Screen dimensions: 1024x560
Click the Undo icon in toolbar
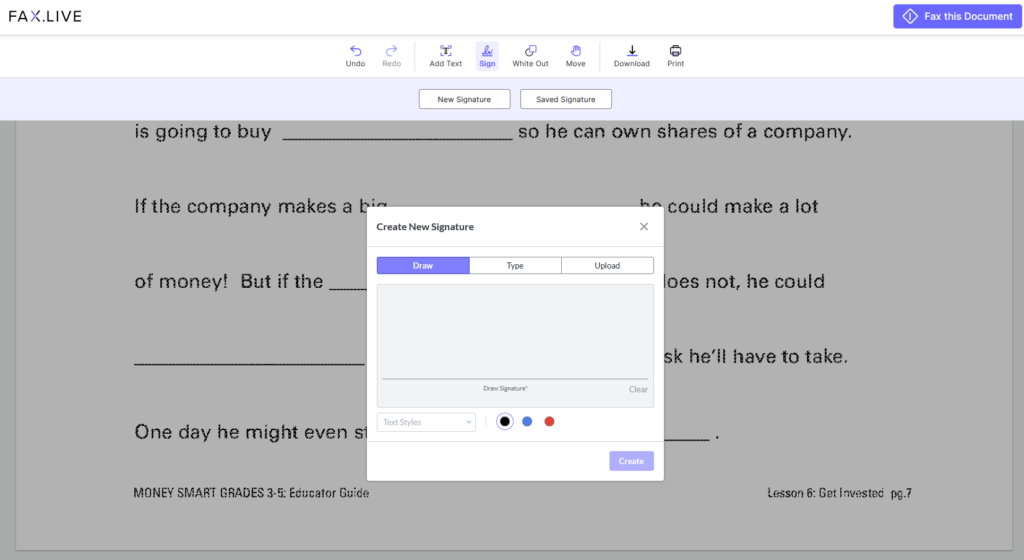[355, 55]
